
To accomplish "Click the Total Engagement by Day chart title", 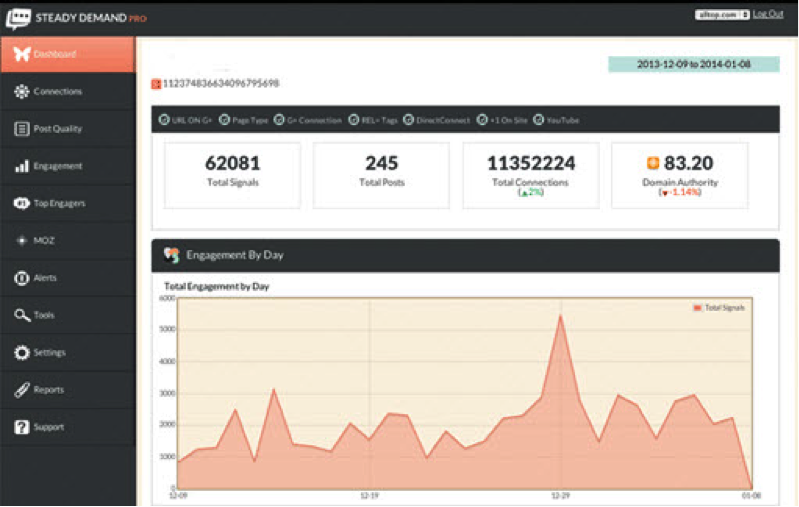I will click(217, 286).
